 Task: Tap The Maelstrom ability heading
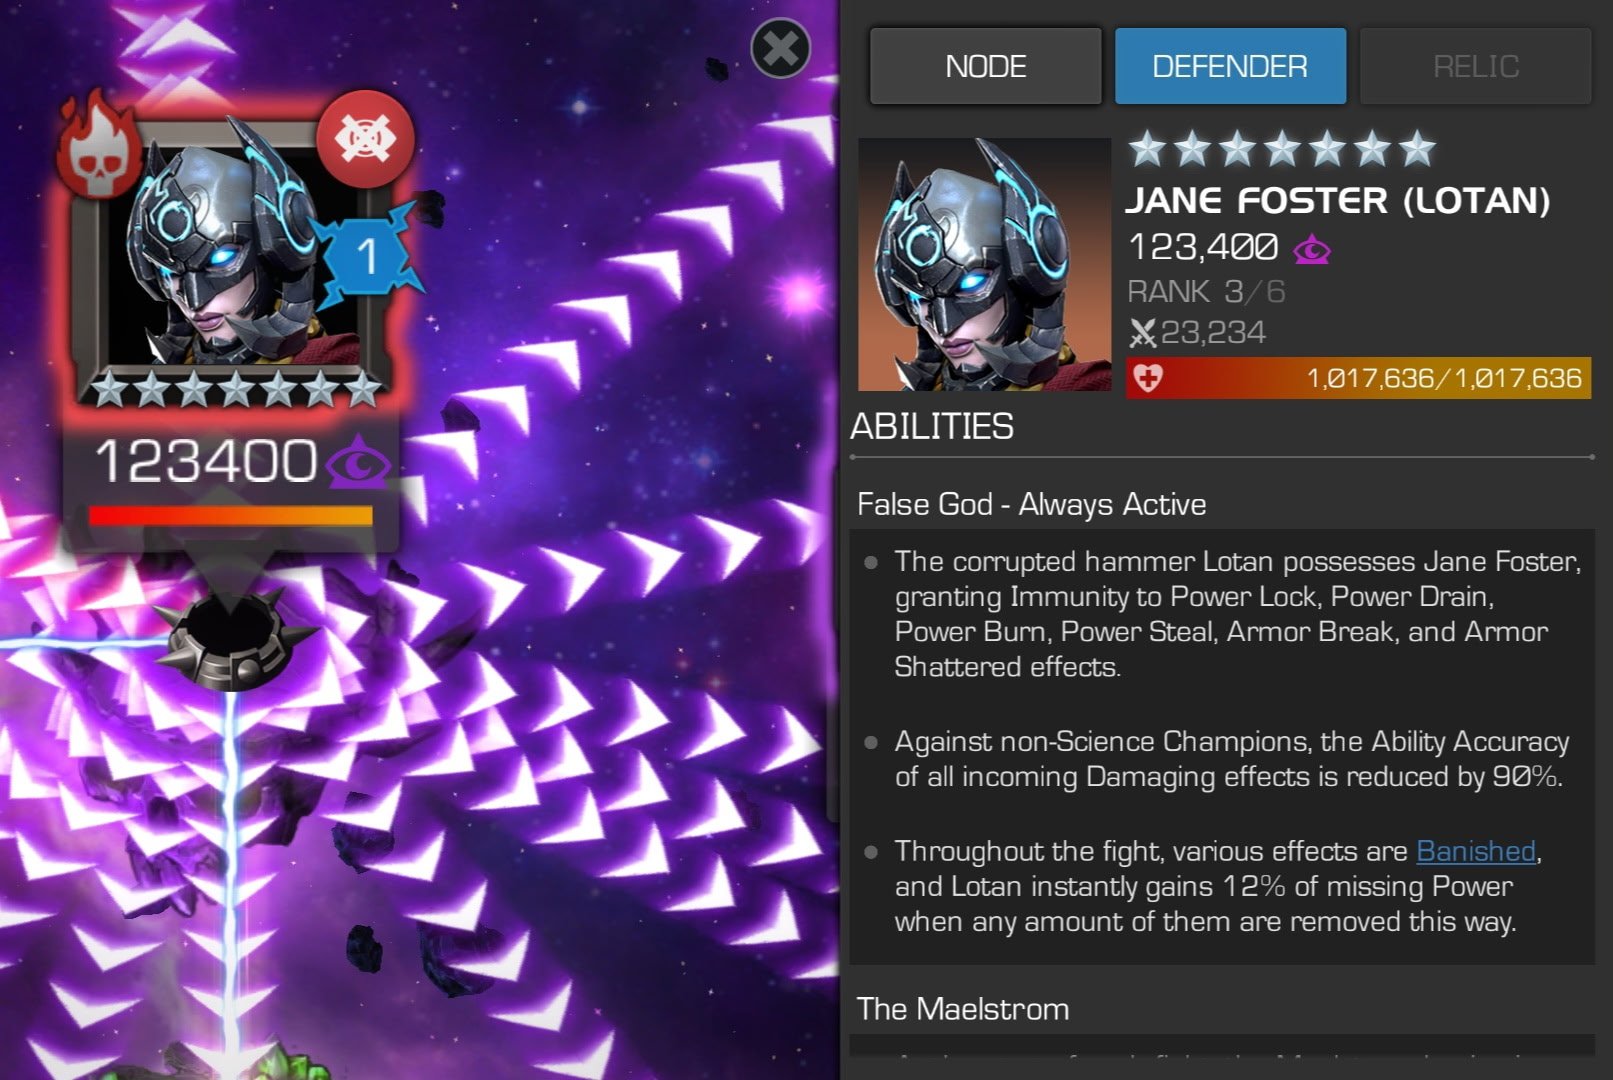[962, 1008]
